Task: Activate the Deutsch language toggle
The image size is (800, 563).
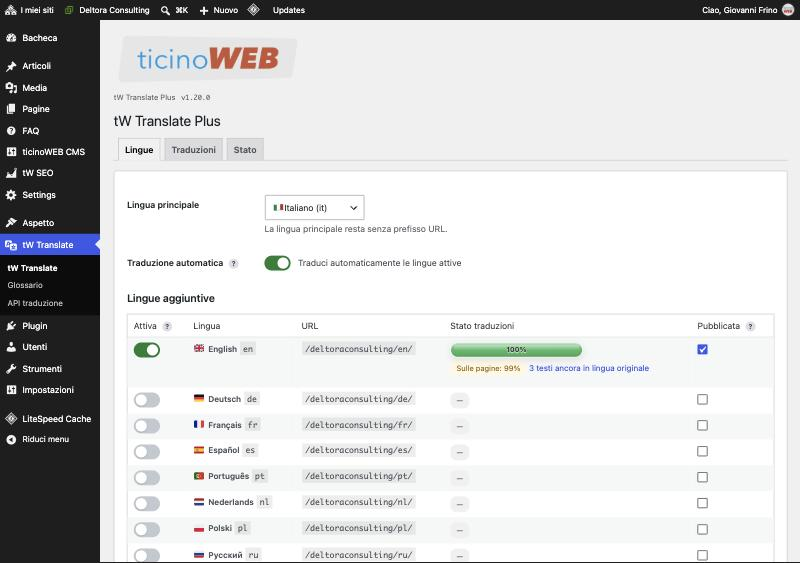Action: [x=147, y=400]
